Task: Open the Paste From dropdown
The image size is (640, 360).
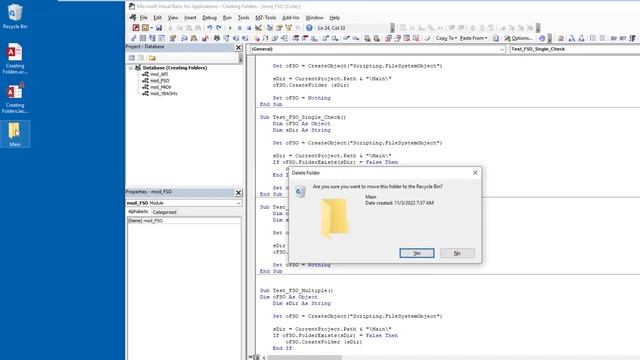Action: [473, 38]
